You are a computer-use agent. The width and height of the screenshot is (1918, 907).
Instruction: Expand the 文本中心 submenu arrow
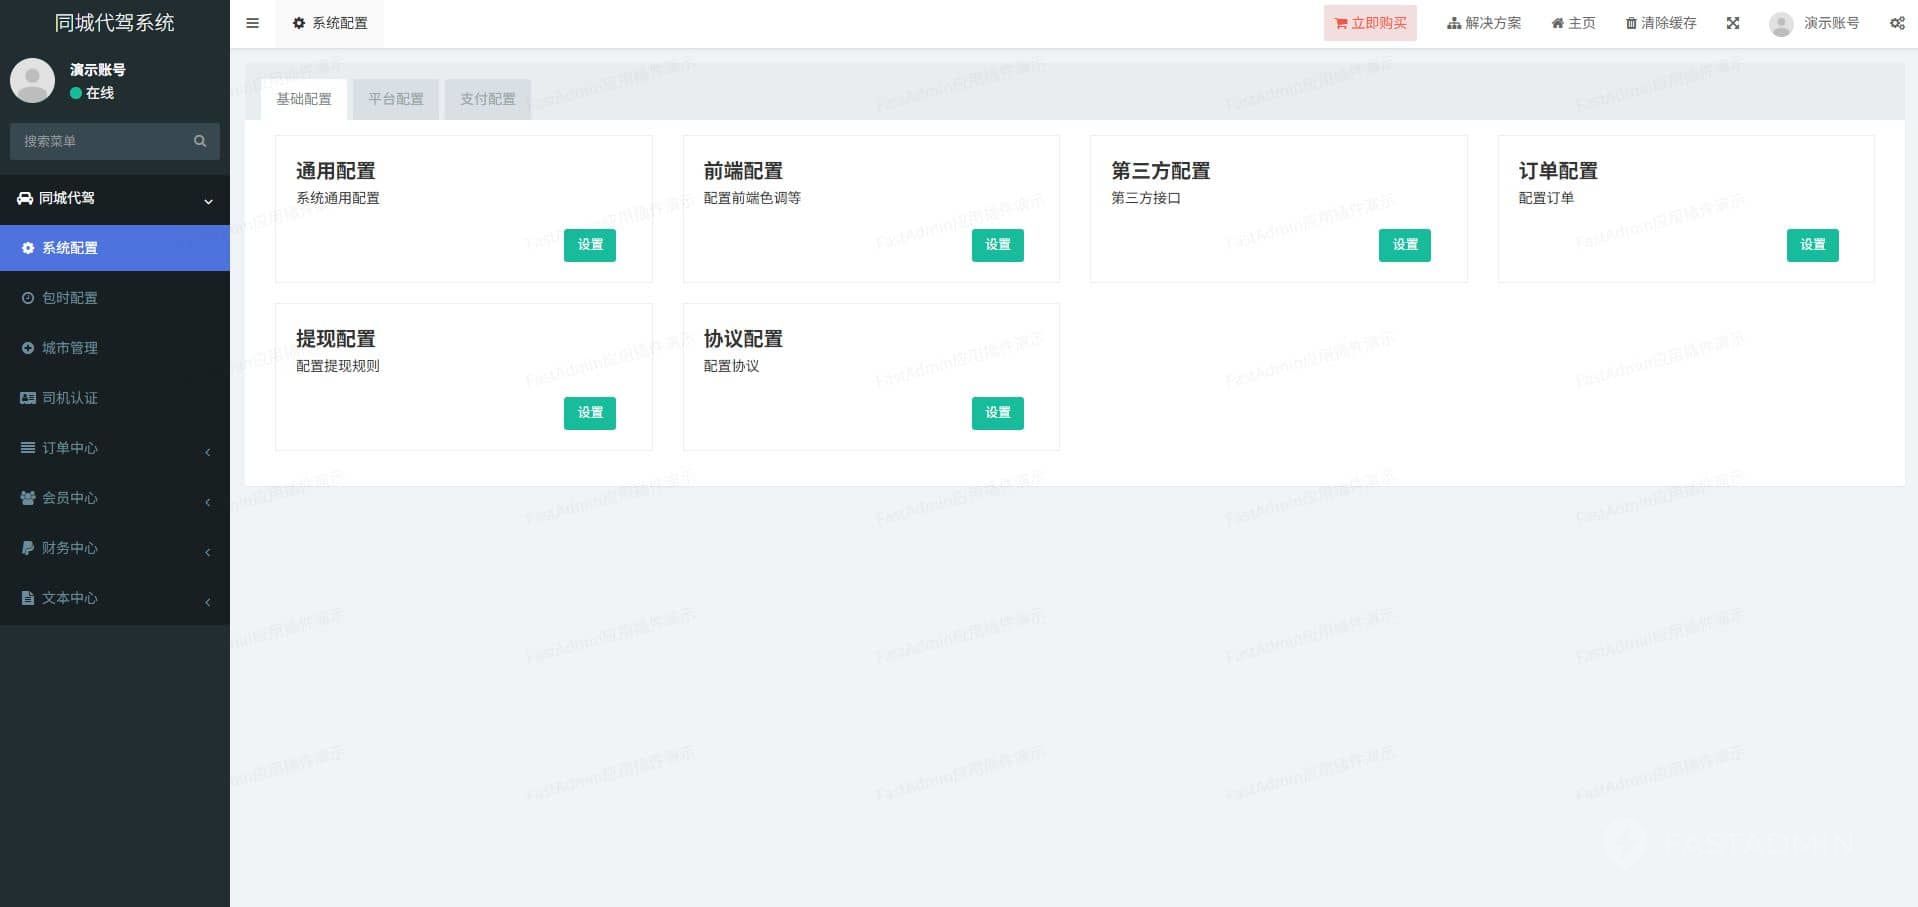coord(208,602)
